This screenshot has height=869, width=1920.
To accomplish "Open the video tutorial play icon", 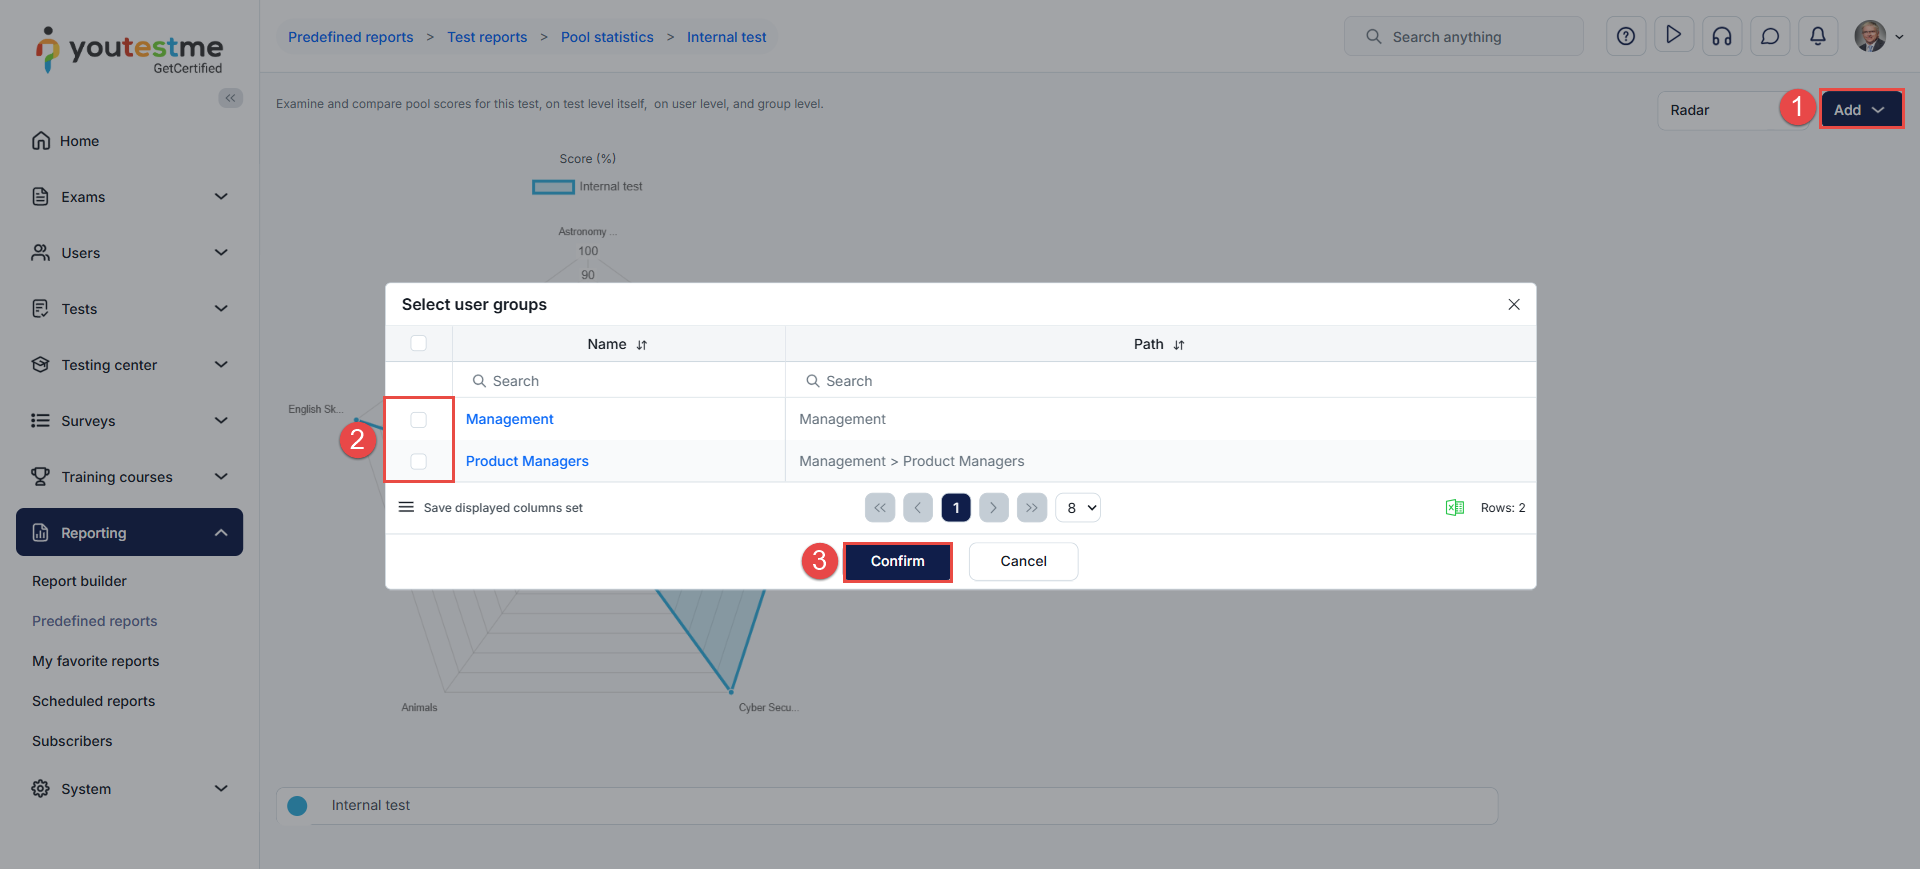I will pyautogui.click(x=1674, y=36).
